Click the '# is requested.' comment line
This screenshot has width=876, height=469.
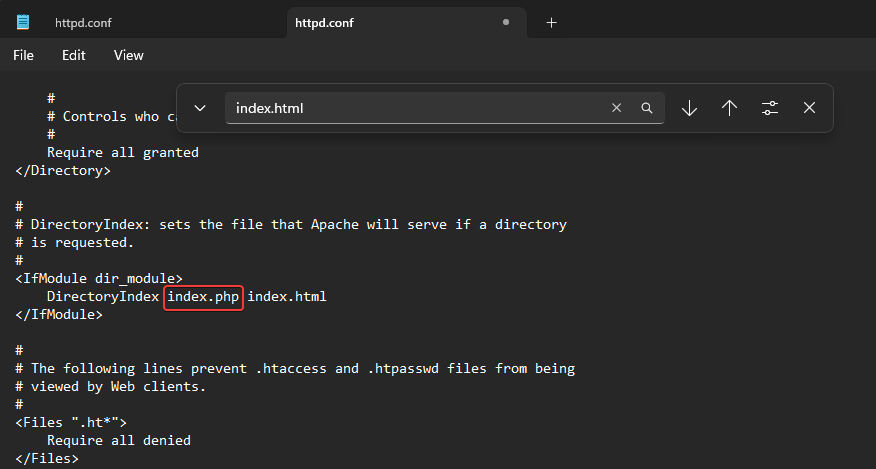(75, 243)
